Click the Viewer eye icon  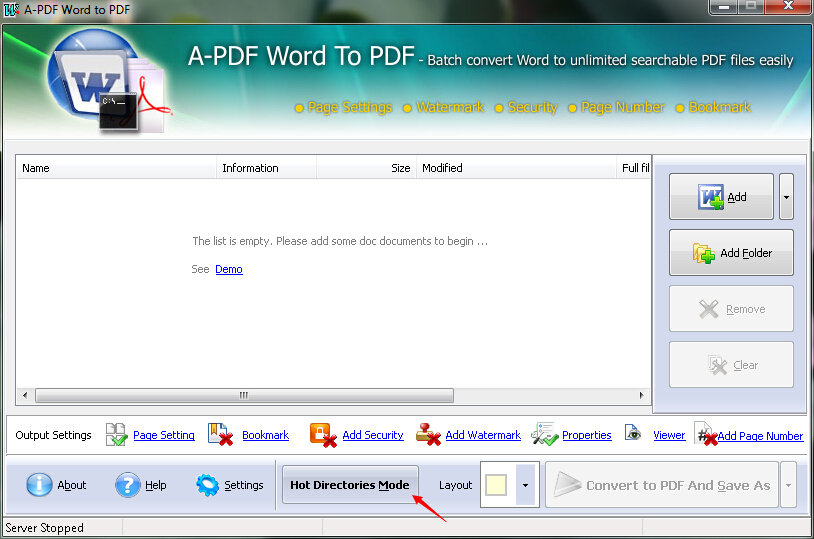coord(633,432)
